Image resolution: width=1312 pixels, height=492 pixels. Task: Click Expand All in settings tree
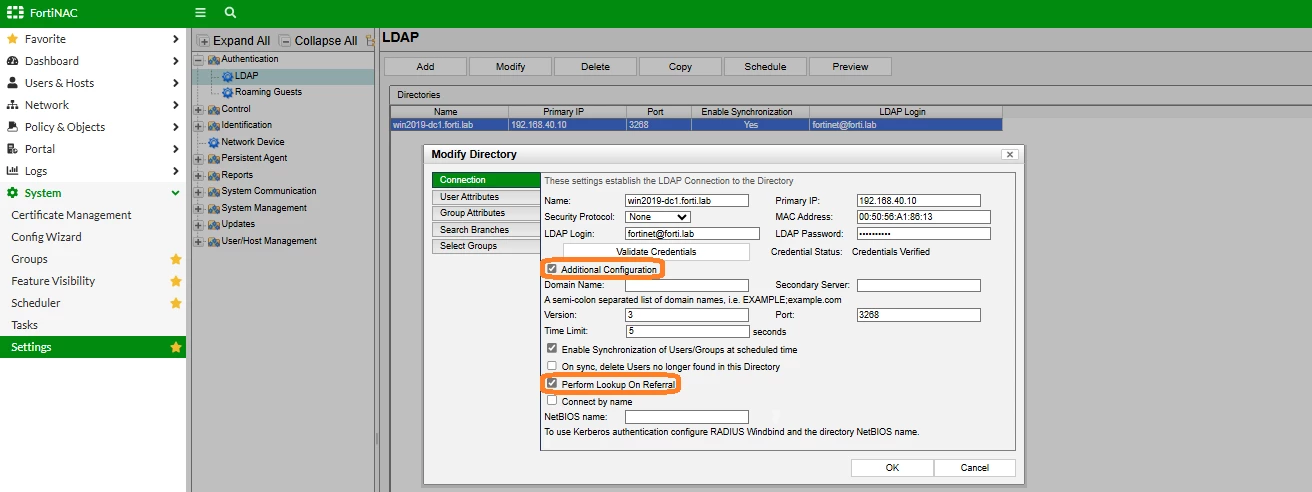(x=234, y=41)
